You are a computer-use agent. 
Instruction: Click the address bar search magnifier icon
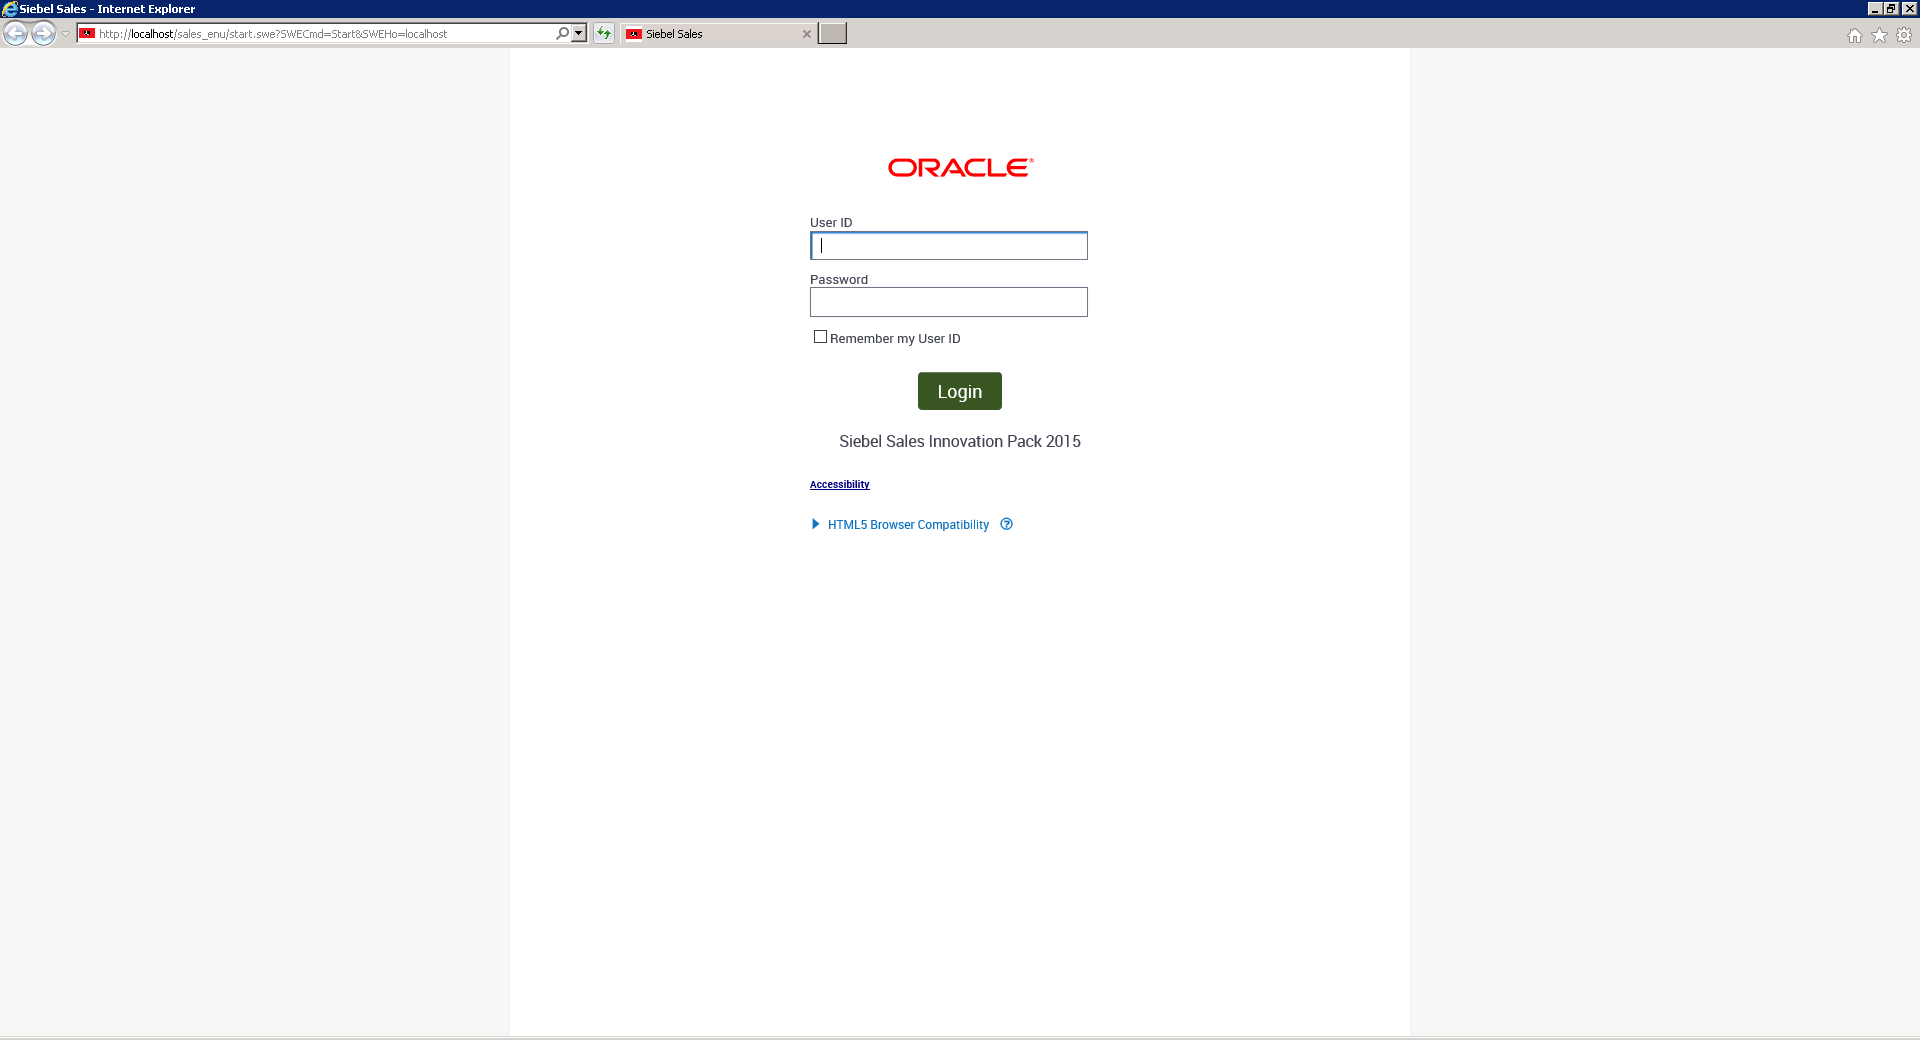coord(563,33)
